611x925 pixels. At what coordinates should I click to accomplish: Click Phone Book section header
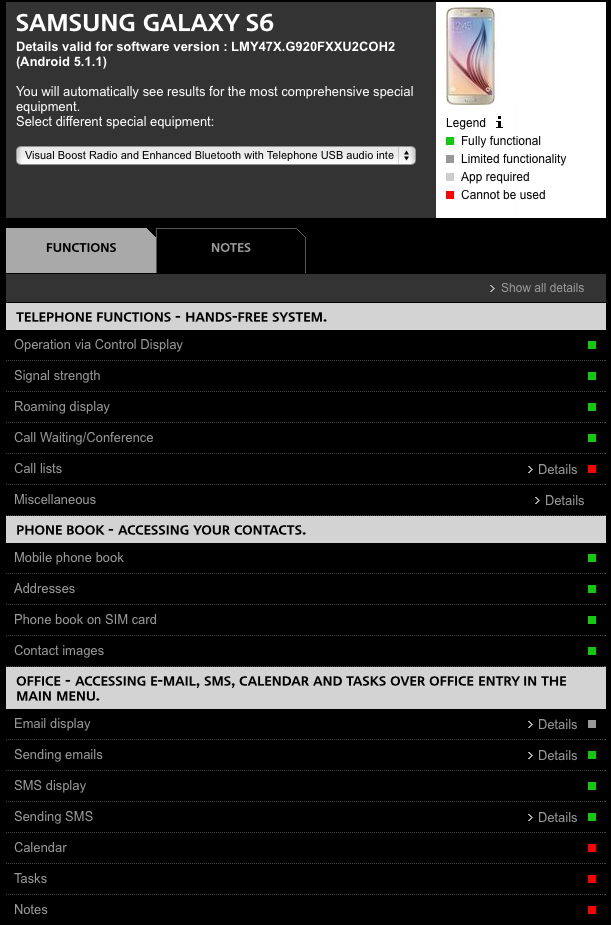(306, 530)
